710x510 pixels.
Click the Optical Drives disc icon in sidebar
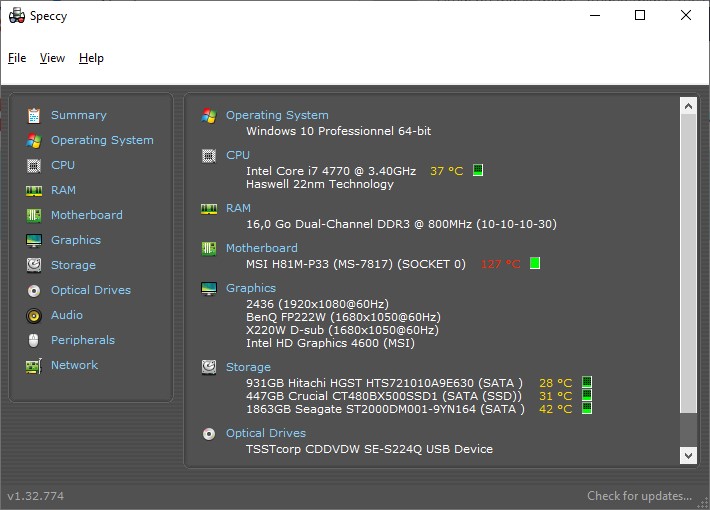[34, 290]
